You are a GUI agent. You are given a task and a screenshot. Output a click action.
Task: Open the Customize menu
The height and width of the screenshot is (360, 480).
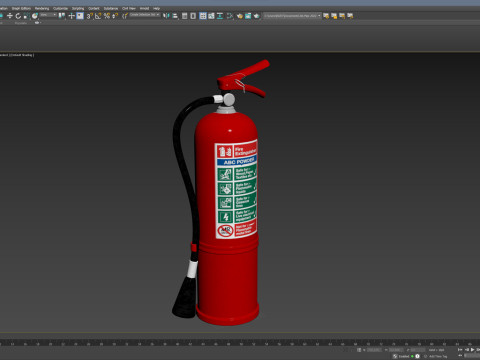point(60,8)
